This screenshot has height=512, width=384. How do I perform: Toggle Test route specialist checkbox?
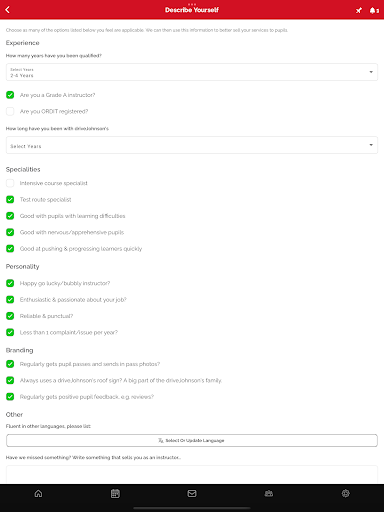tap(10, 199)
